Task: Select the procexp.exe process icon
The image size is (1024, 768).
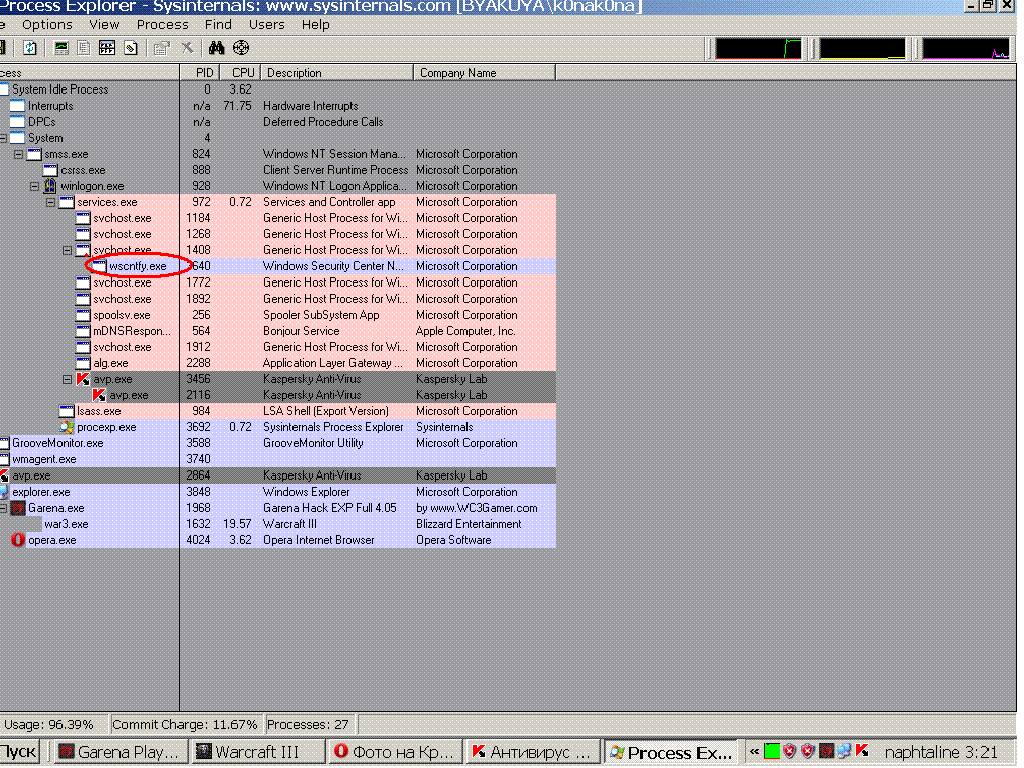Action: 67,427
